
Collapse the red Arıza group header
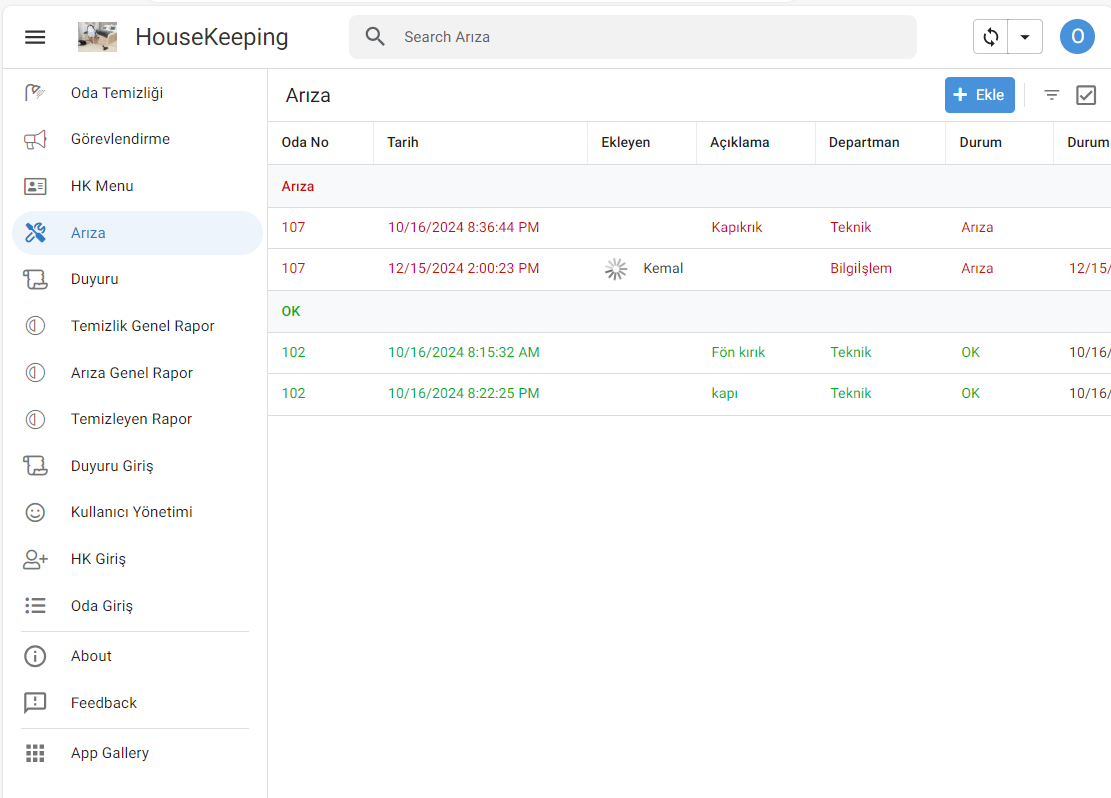689,186
